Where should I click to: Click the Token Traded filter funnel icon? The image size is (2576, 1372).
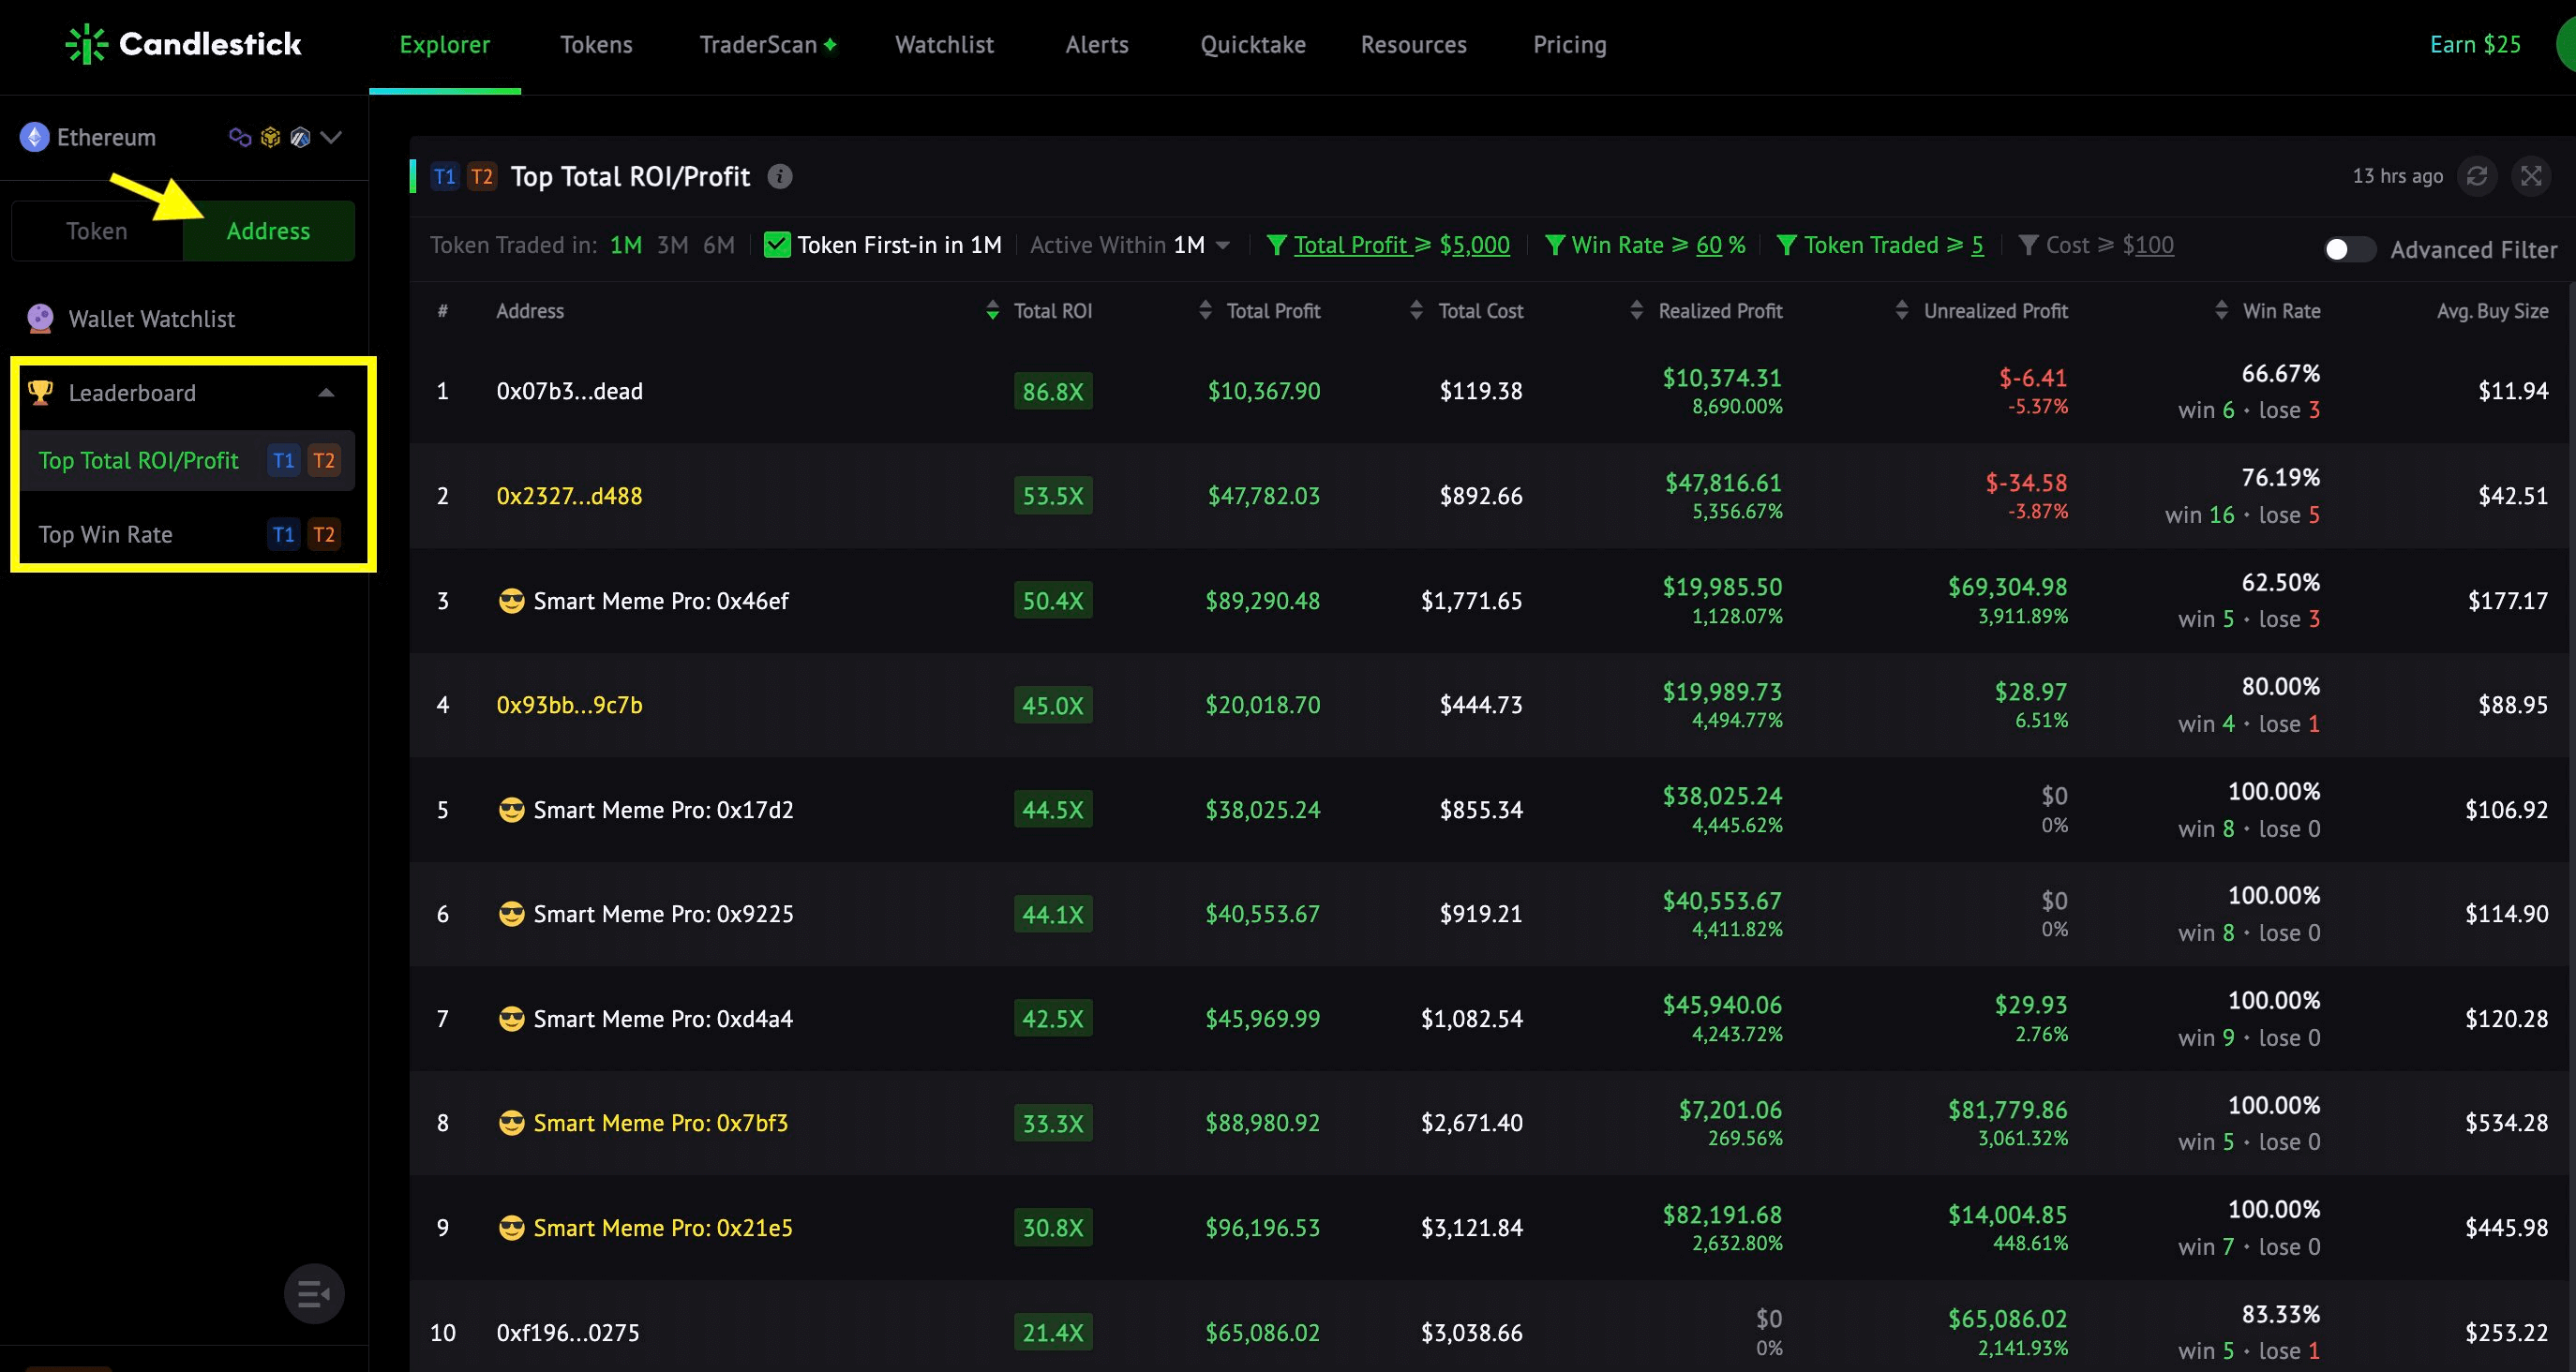coord(1786,245)
